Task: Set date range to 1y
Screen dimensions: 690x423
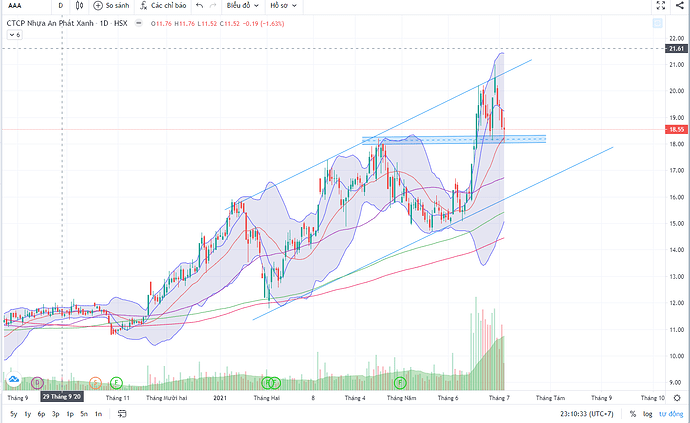Action: click(27, 414)
